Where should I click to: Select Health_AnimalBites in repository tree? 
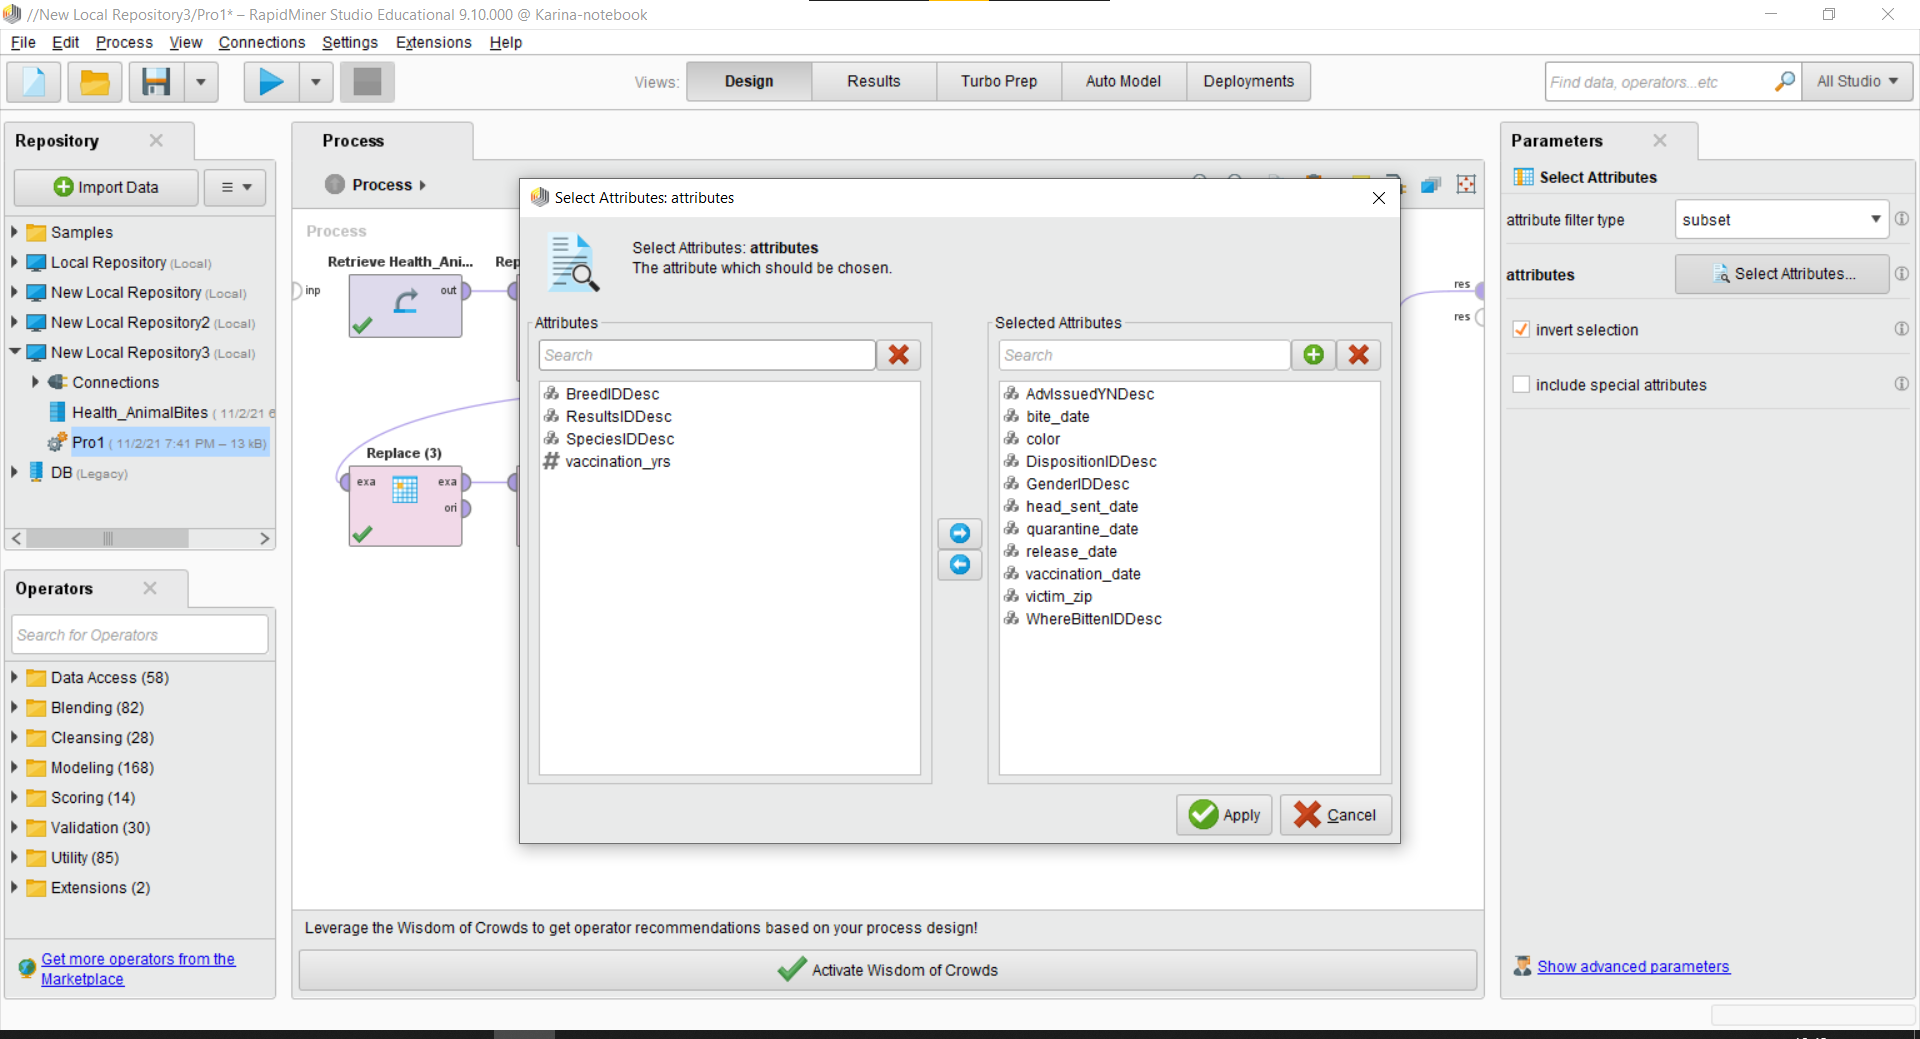pos(140,412)
